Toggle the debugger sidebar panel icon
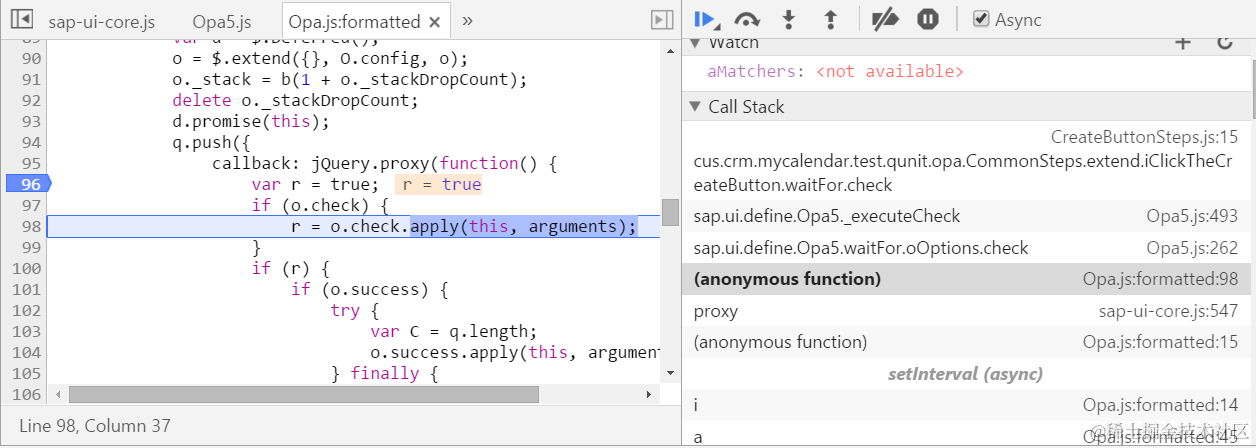This screenshot has width=1256, height=448. click(661, 20)
